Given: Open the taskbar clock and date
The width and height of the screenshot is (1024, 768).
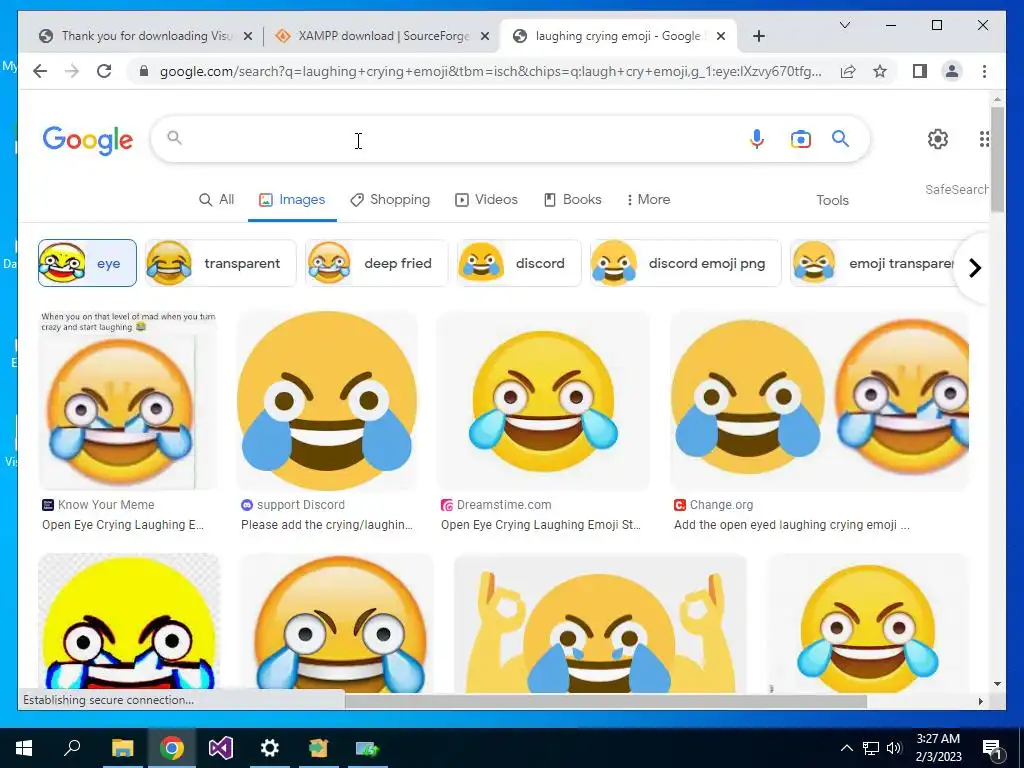Looking at the screenshot, I should tap(938, 748).
